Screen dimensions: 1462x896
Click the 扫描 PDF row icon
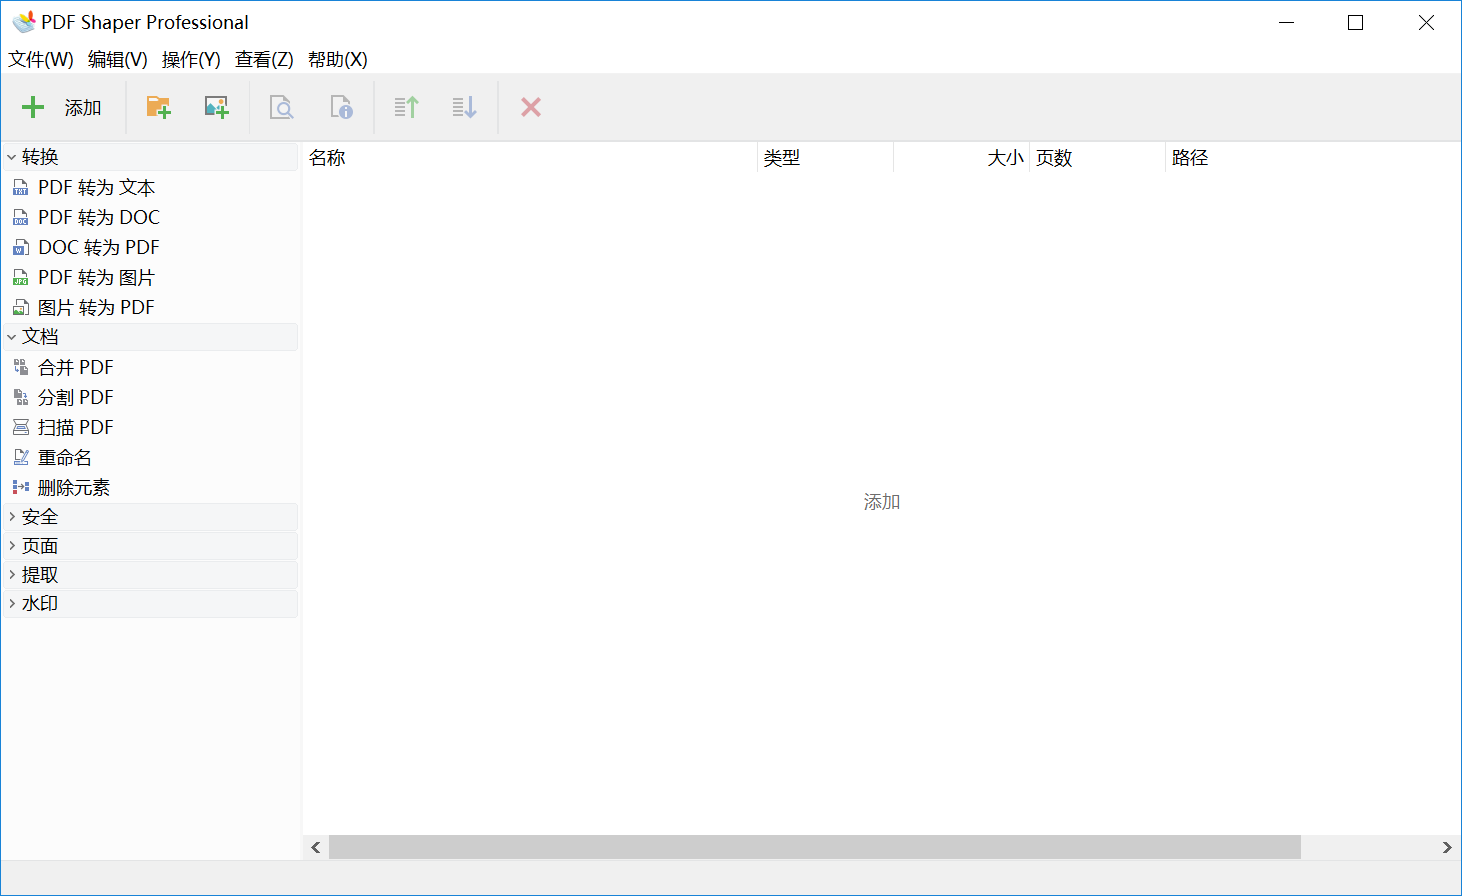click(x=21, y=428)
